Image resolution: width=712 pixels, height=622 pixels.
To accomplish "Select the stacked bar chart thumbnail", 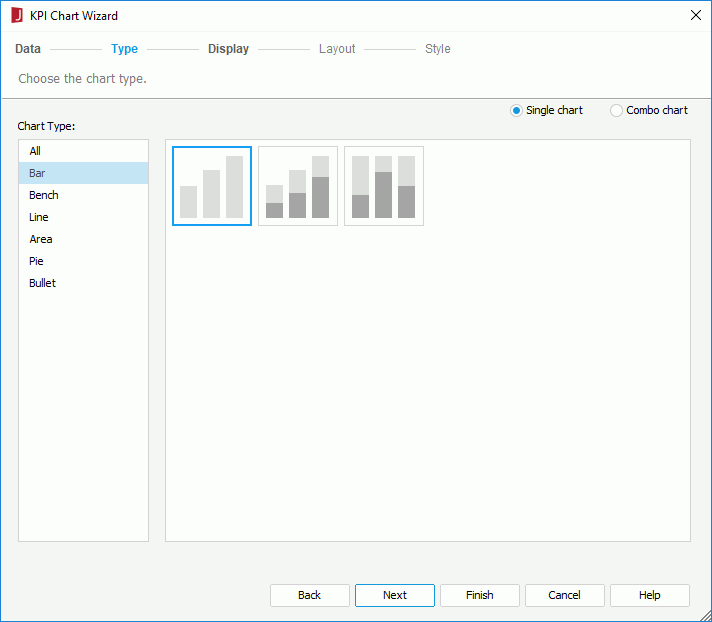I will click(x=298, y=186).
